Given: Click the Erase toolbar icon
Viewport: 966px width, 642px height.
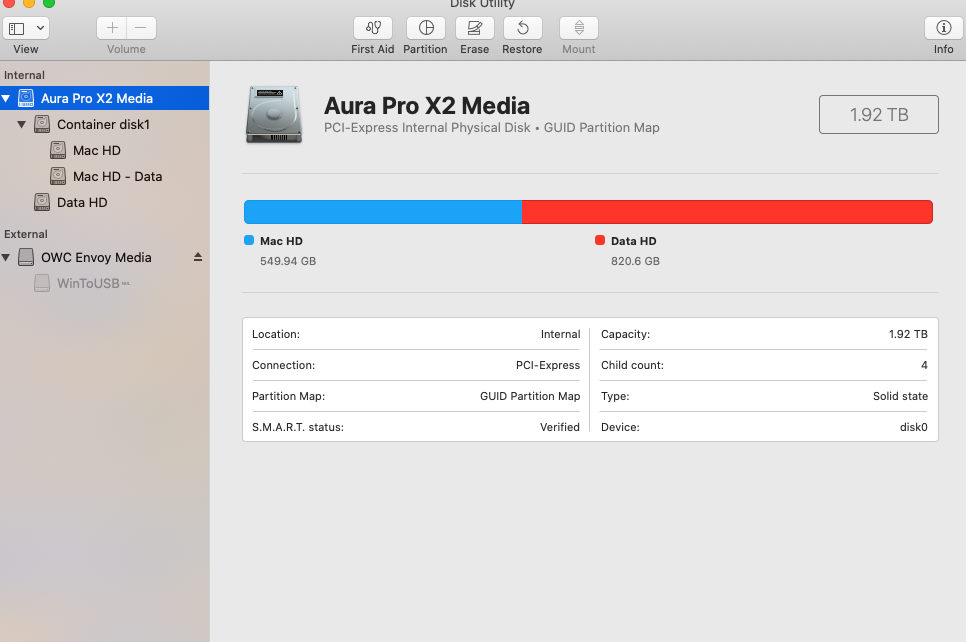Looking at the screenshot, I should coord(474,28).
